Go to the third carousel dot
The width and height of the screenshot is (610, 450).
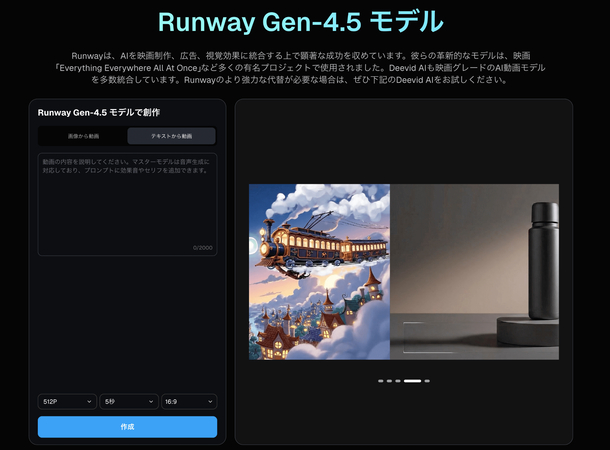pyautogui.click(x=398, y=381)
